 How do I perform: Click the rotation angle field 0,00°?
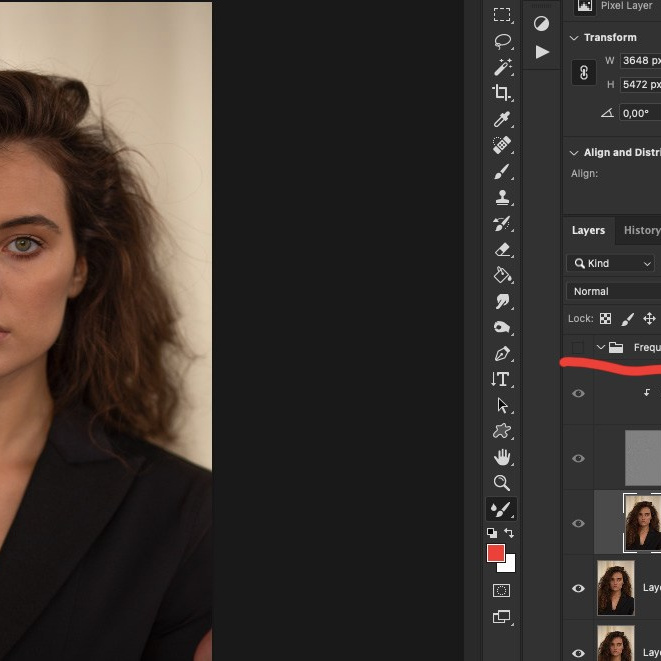click(x=641, y=113)
